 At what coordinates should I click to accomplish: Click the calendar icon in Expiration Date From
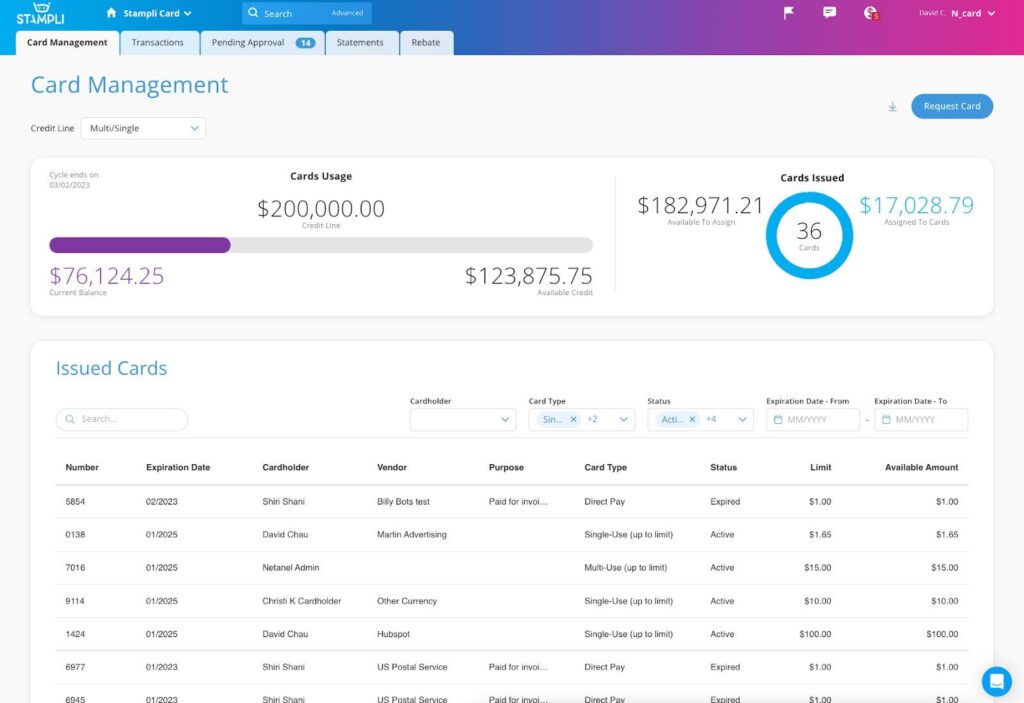coord(778,419)
